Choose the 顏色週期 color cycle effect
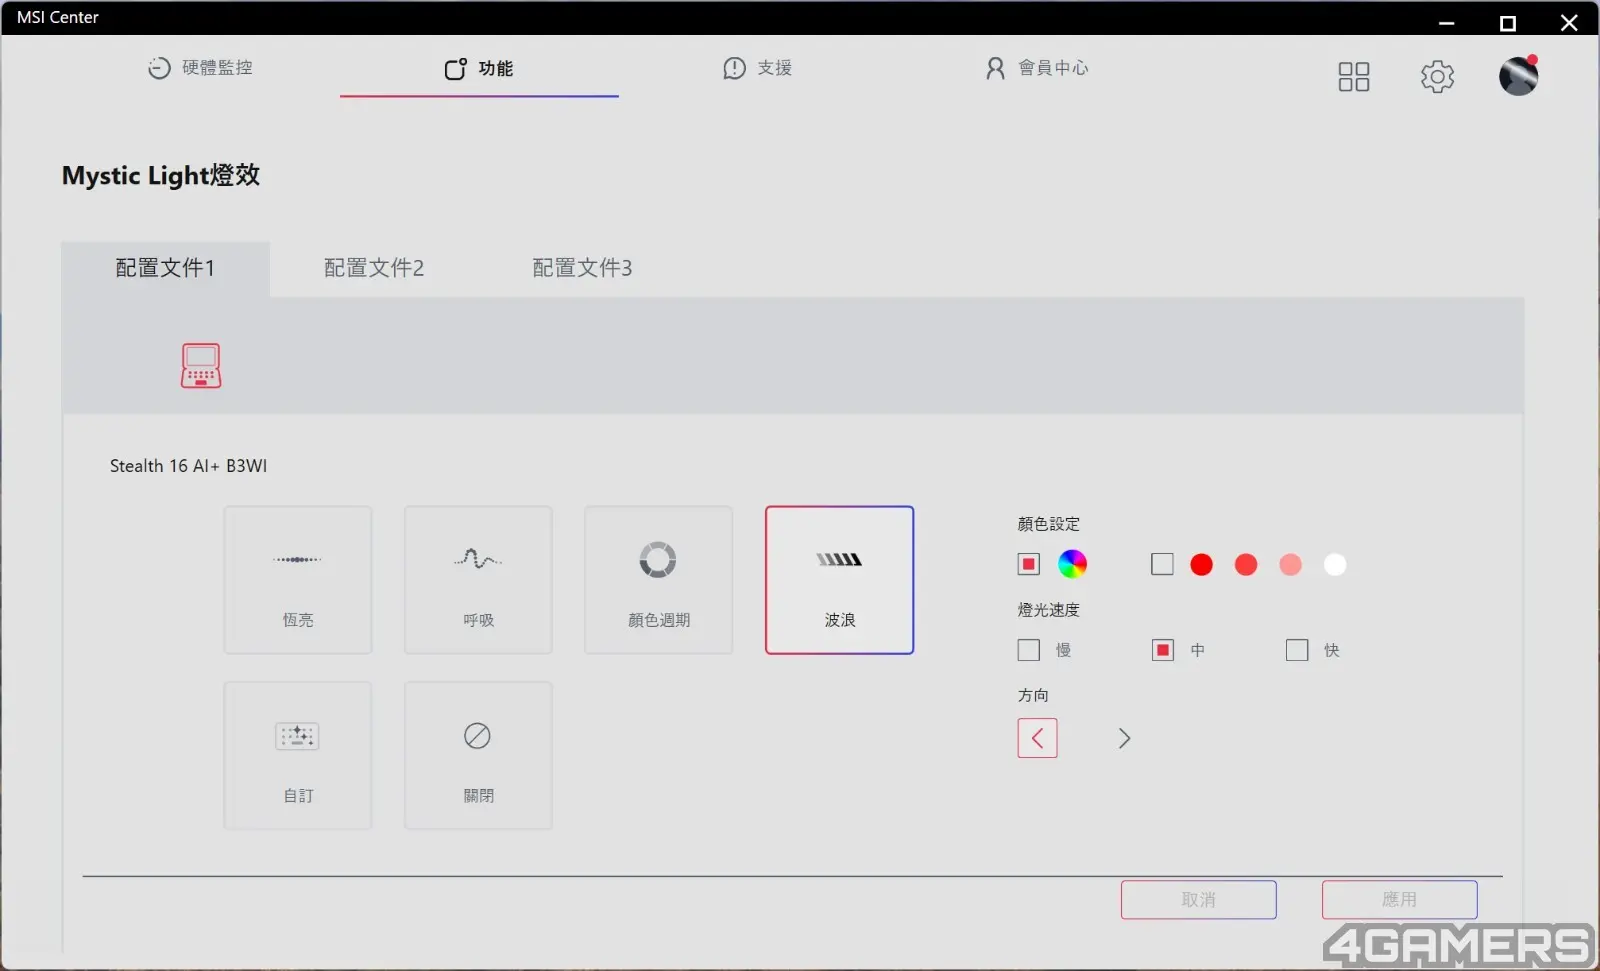 click(x=659, y=580)
